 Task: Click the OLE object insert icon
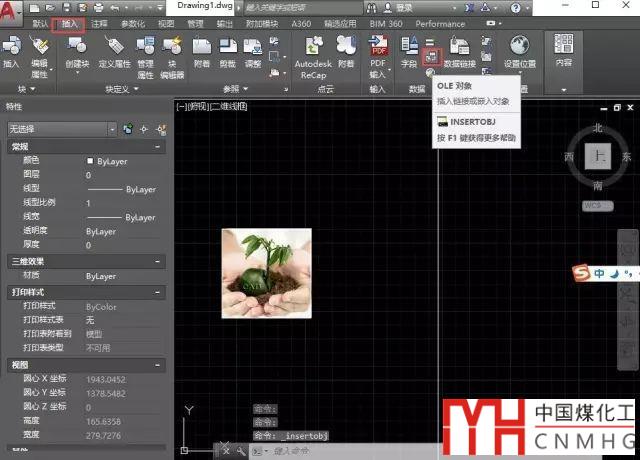click(x=432, y=58)
